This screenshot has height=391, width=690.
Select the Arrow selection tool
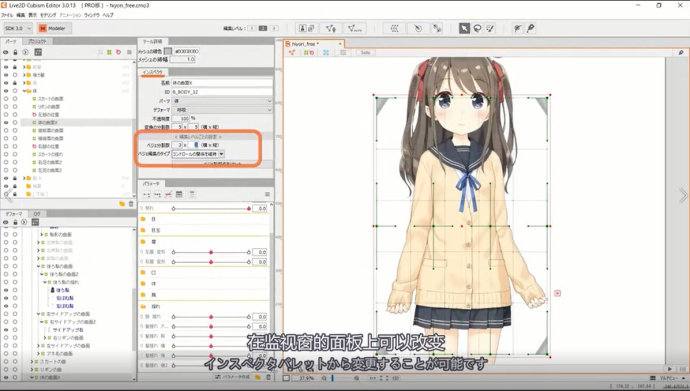pos(464,28)
